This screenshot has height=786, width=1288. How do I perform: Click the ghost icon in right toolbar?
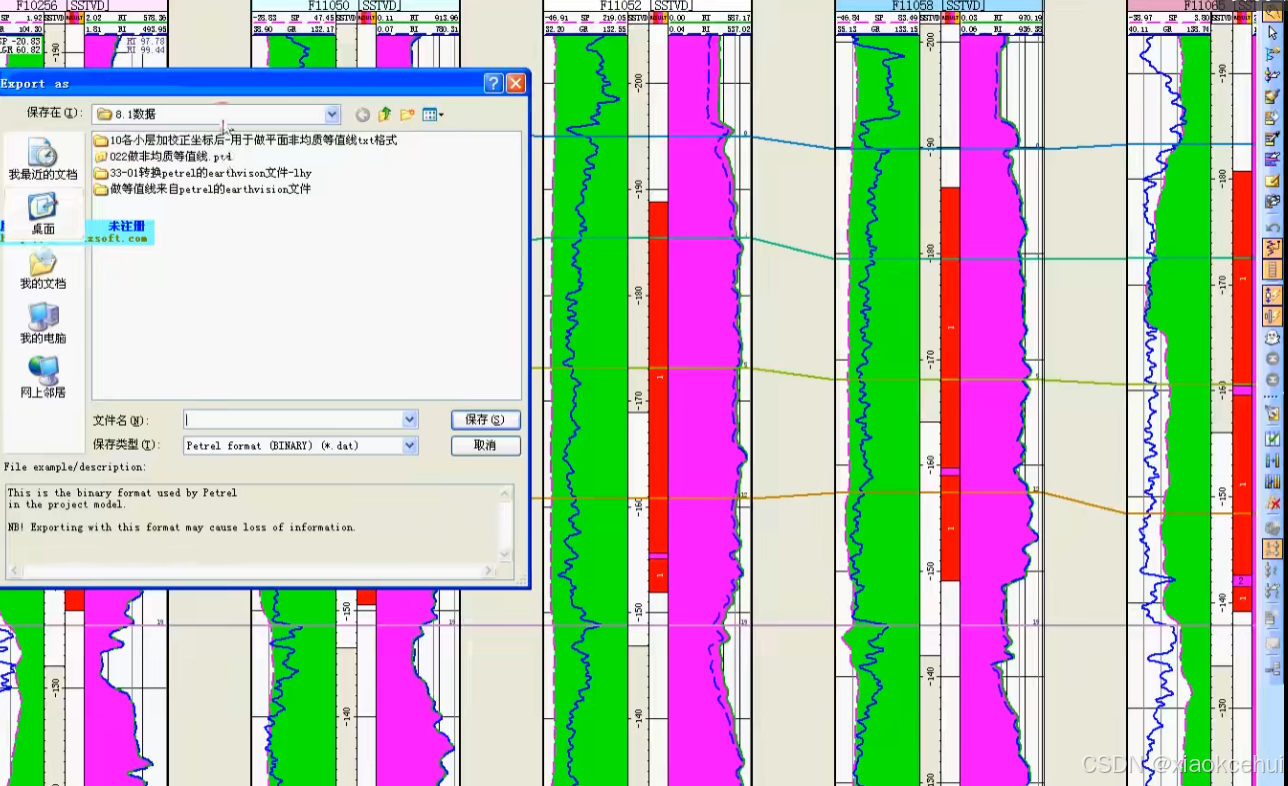pyautogui.click(x=1273, y=338)
